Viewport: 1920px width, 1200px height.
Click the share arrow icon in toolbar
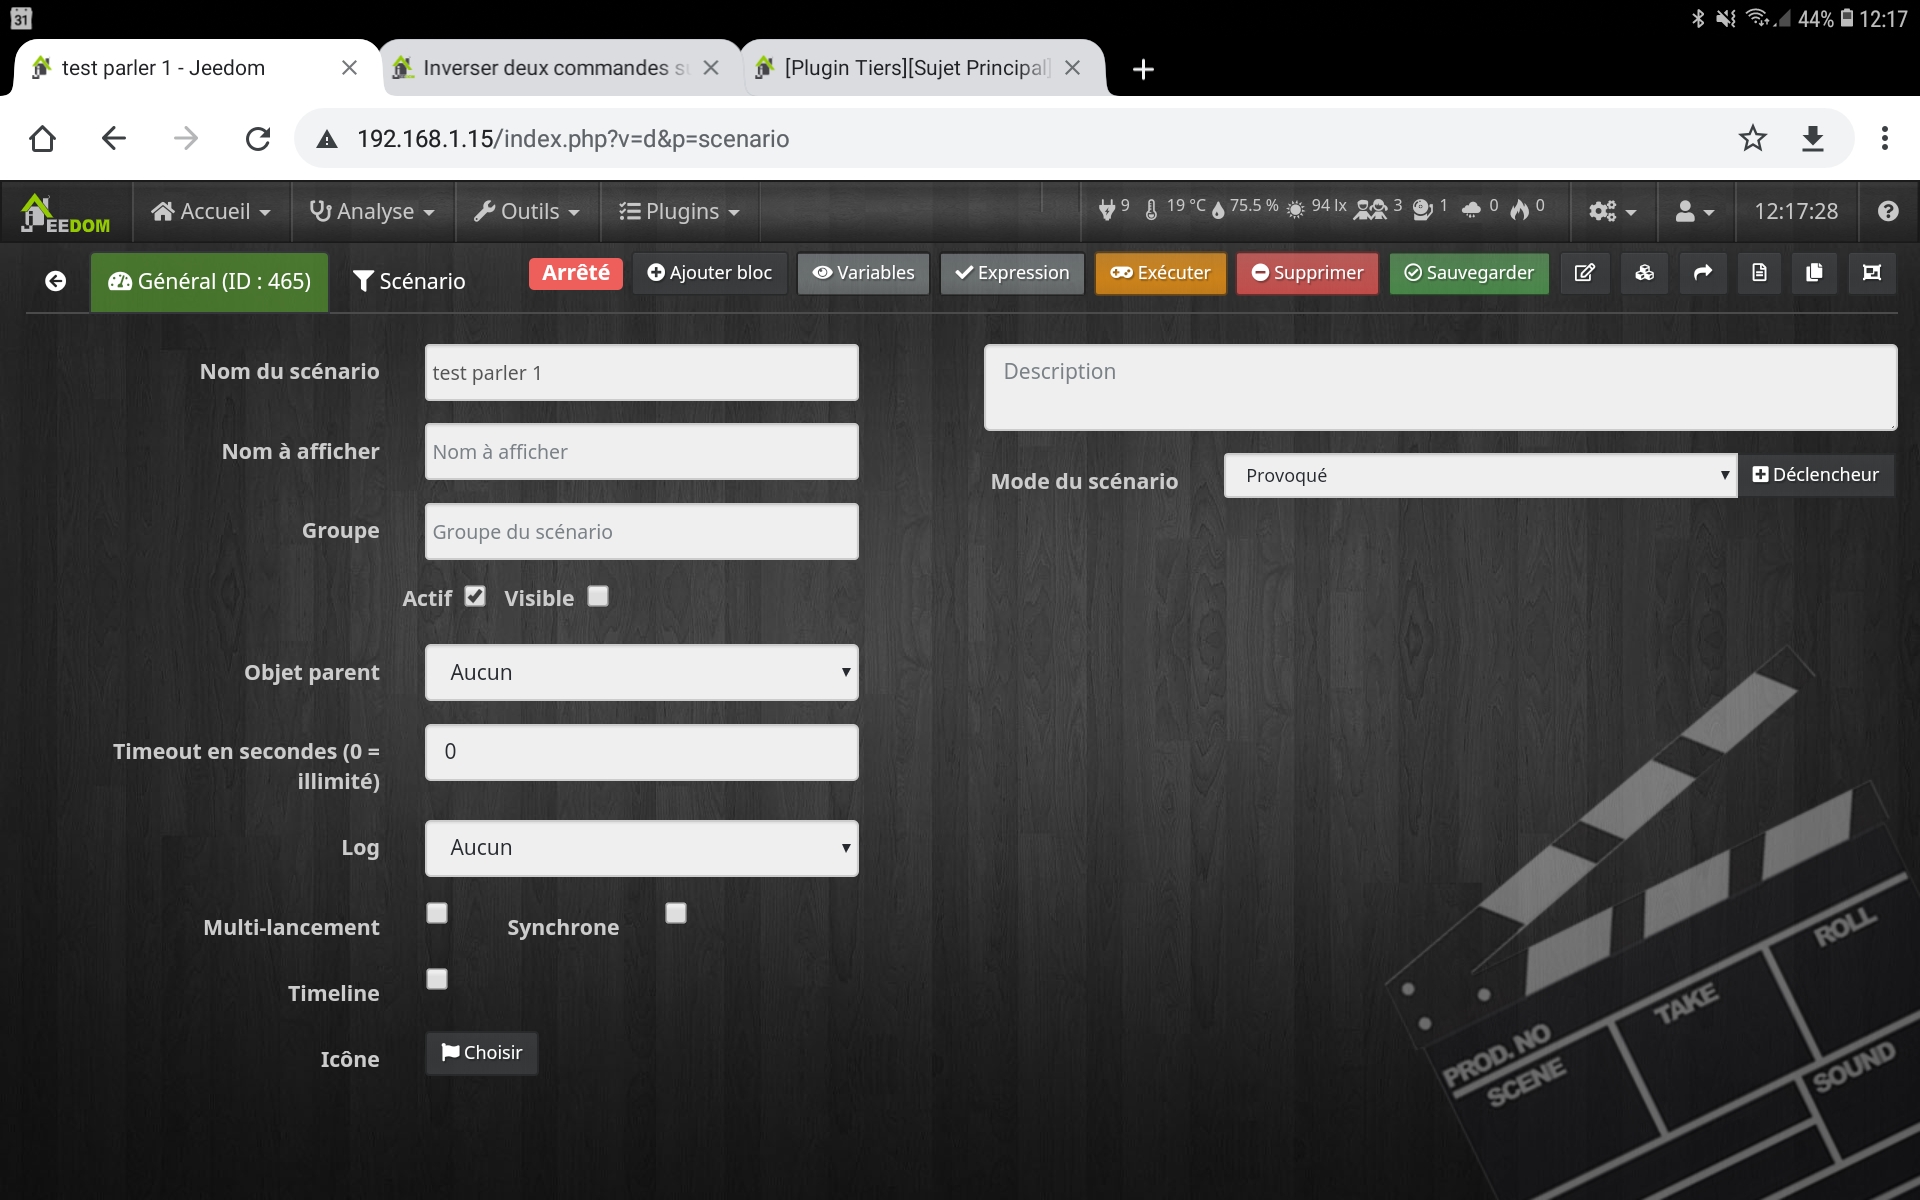(x=1703, y=273)
